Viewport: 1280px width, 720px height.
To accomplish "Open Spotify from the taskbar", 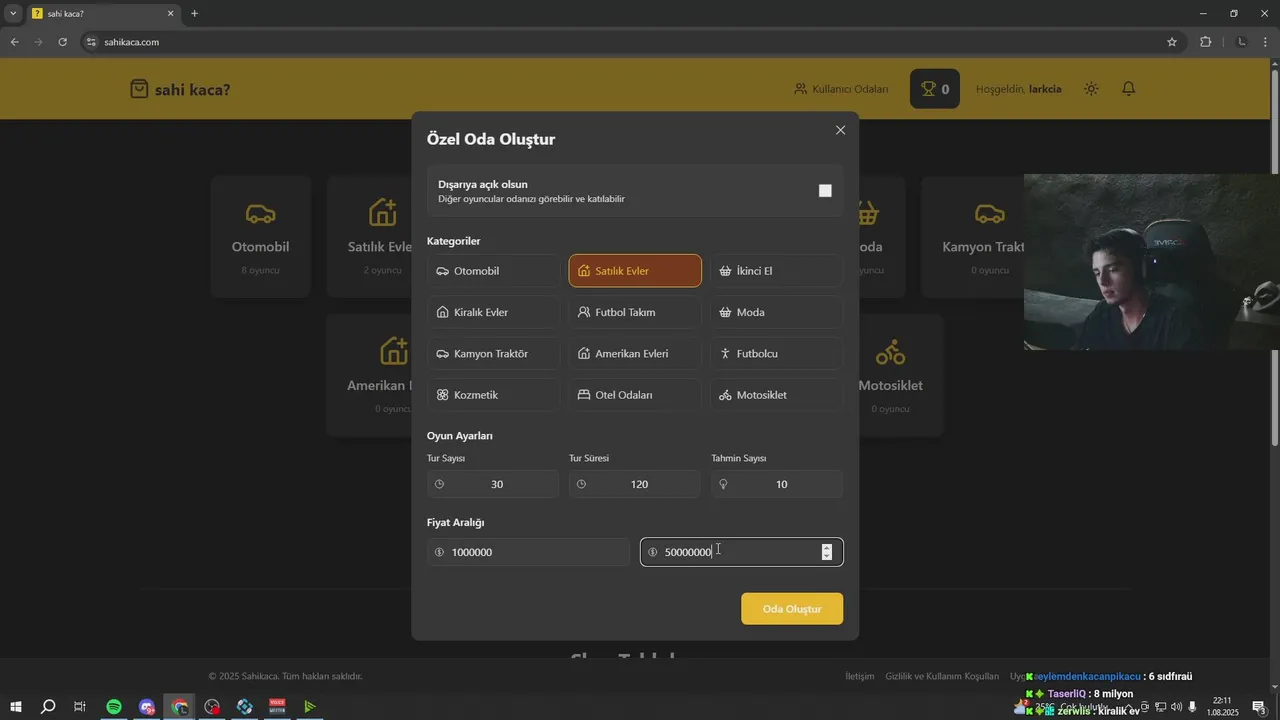I will click(114, 707).
